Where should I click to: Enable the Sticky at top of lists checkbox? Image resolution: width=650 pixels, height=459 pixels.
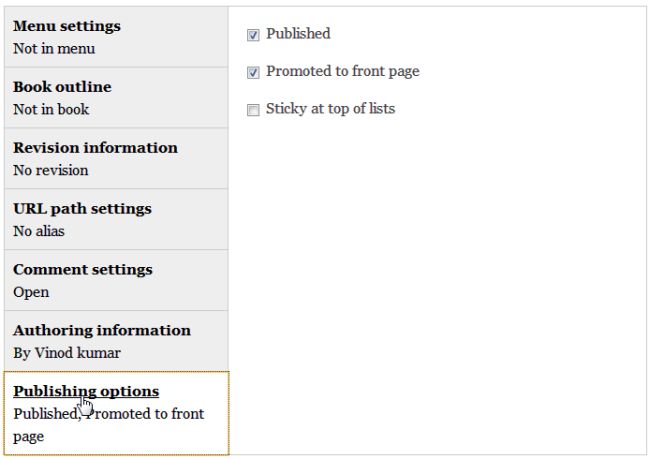point(253,109)
